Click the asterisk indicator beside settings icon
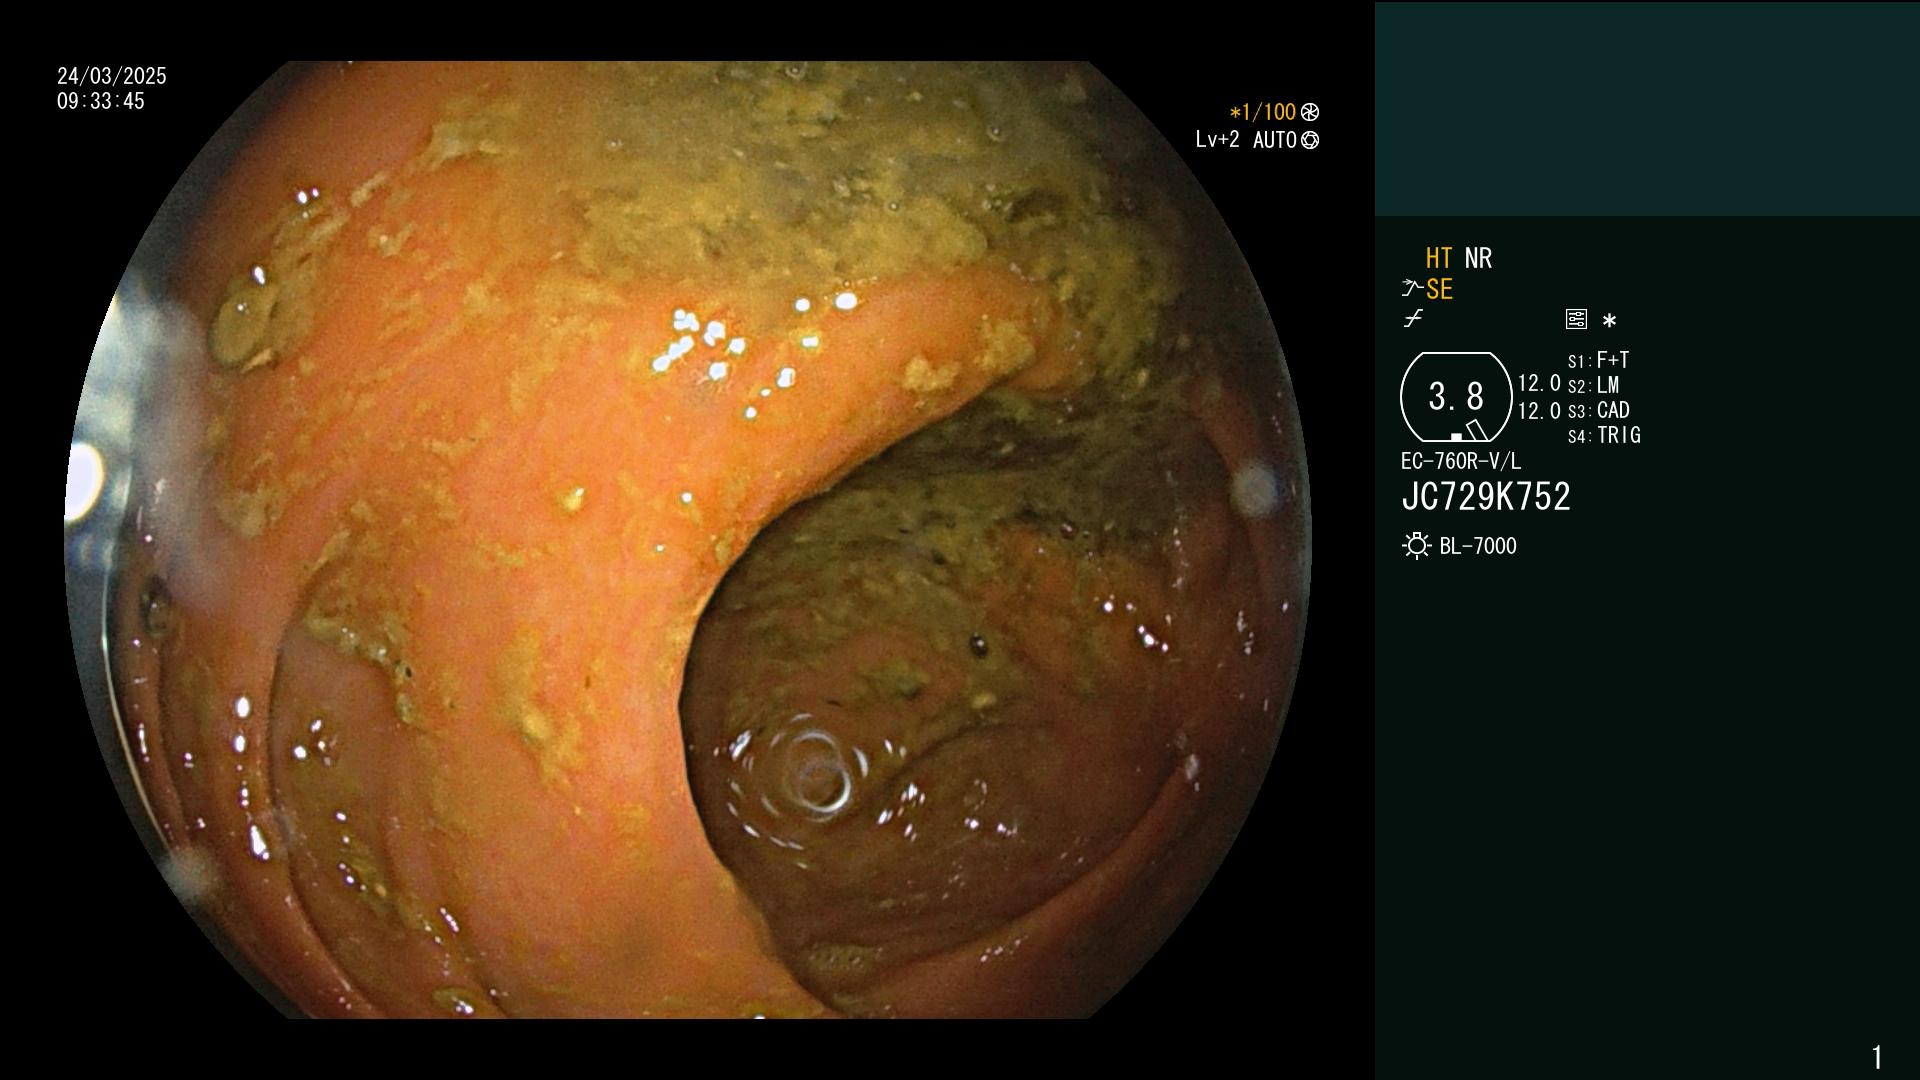The height and width of the screenshot is (1080, 1920). (x=1609, y=320)
